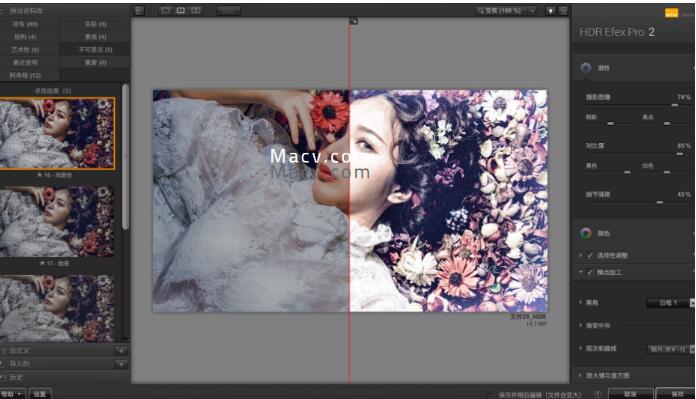This screenshot has width=696, height=399.
Task: Click the star 16 preset label
Action: 54,175
